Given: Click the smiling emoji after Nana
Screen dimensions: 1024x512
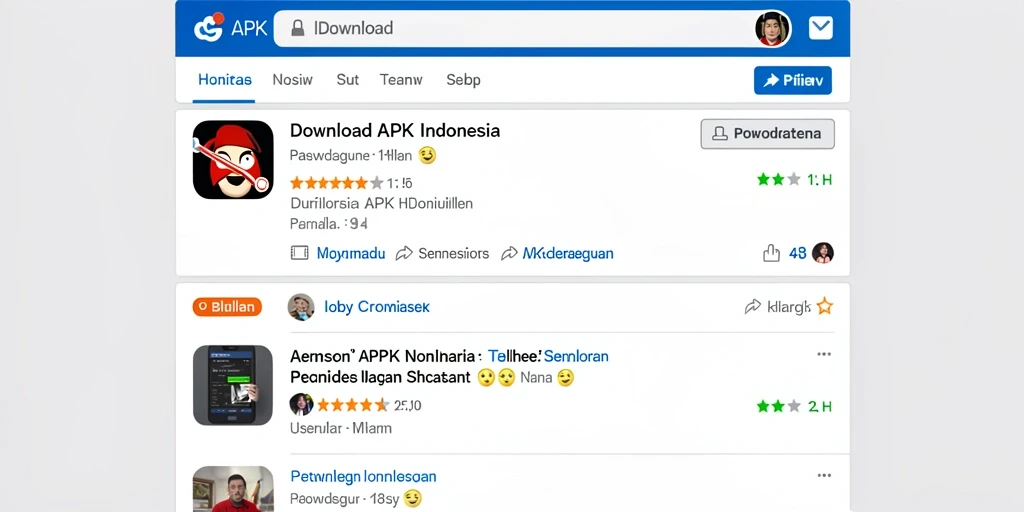Looking at the screenshot, I should (x=566, y=377).
